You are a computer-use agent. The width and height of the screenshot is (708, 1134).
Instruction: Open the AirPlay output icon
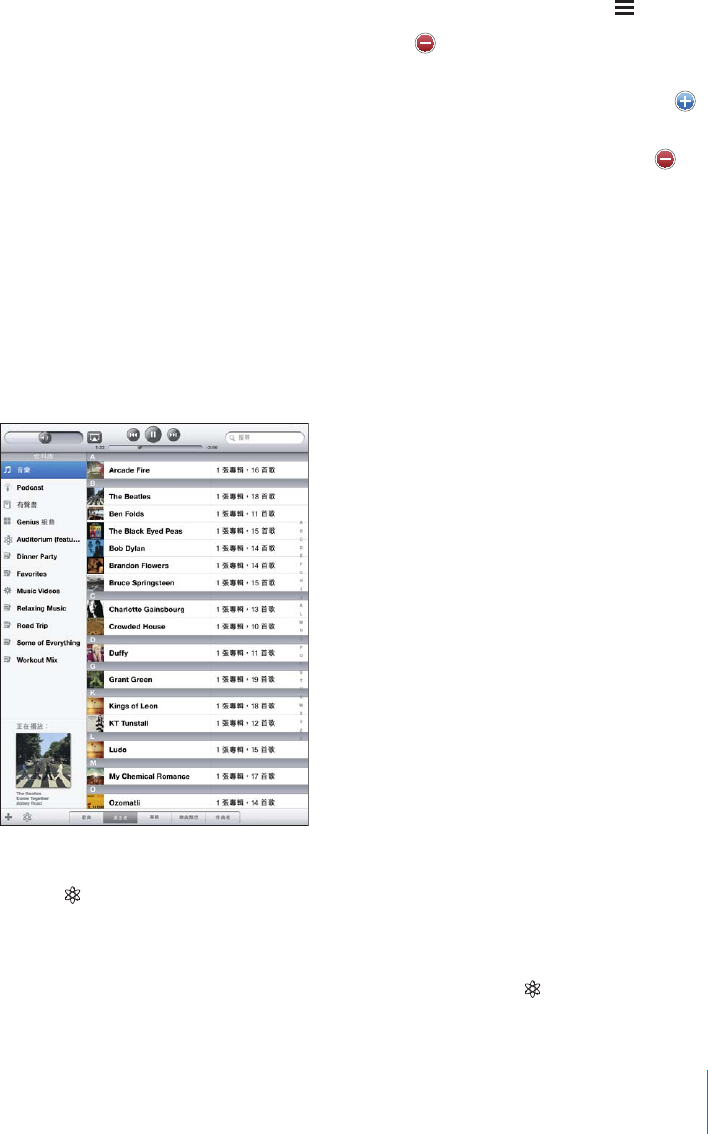pyautogui.click(x=95, y=438)
